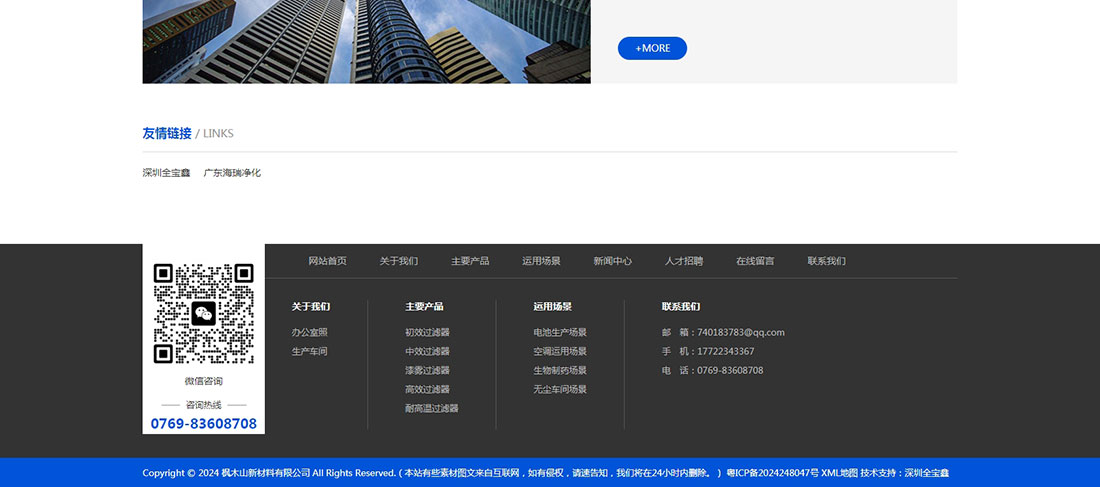Open the 办公室照 link
Viewport: 1100px width, 487px height.
tap(309, 332)
